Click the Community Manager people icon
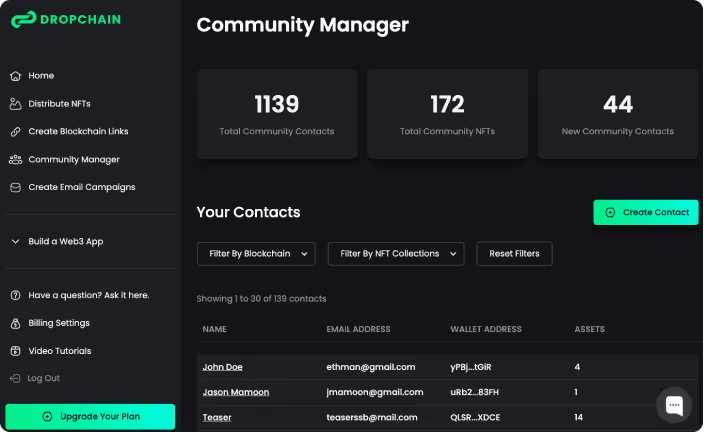Screen dimensions: 704x432 pyautogui.click(x=15, y=159)
